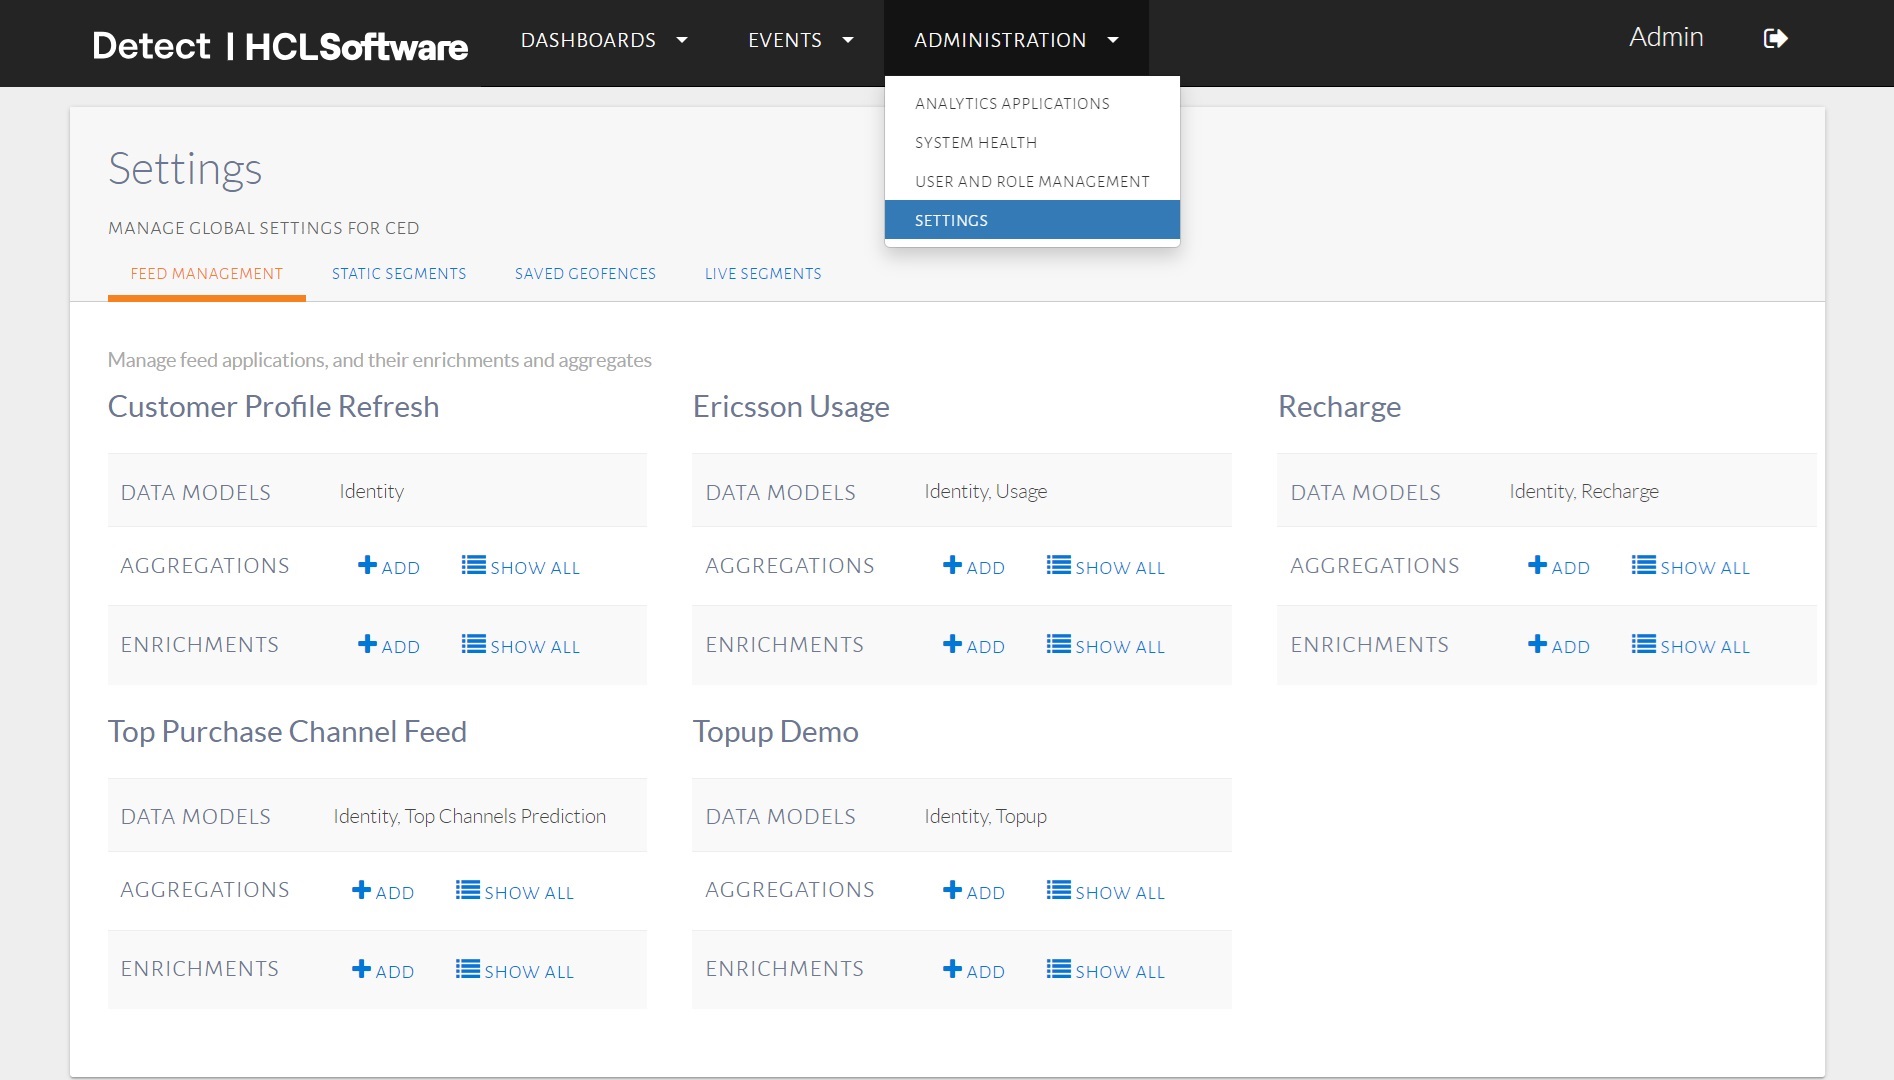Click the Detect HCLSoftware logo
The height and width of the screenshot is (1080, 1894).
(x=279, y=46)
